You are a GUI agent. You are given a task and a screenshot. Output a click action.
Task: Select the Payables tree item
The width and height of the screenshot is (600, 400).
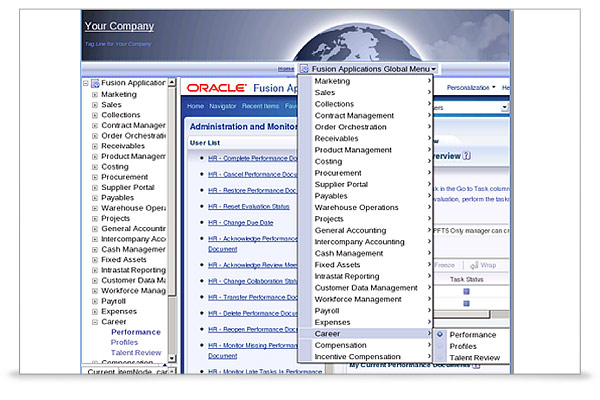point(117,198)
